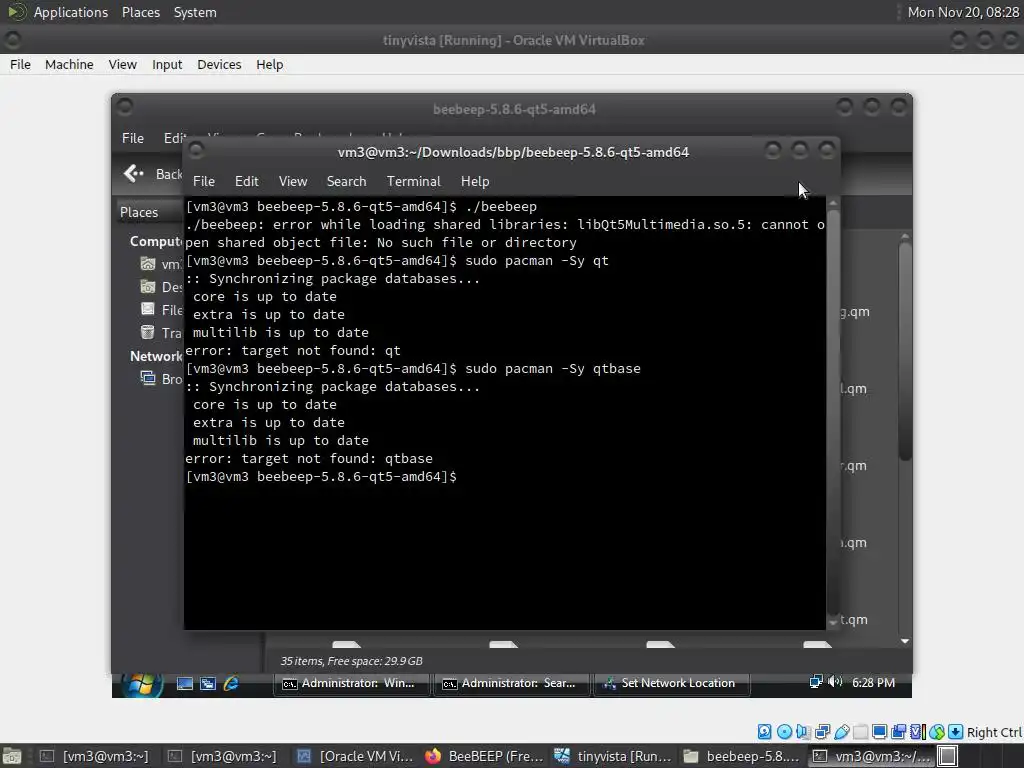Click VirtualBox CPU virtualization status indicator
This screenshot has height=768, width=1024.
pyautogui.click(x=917, y=732)
